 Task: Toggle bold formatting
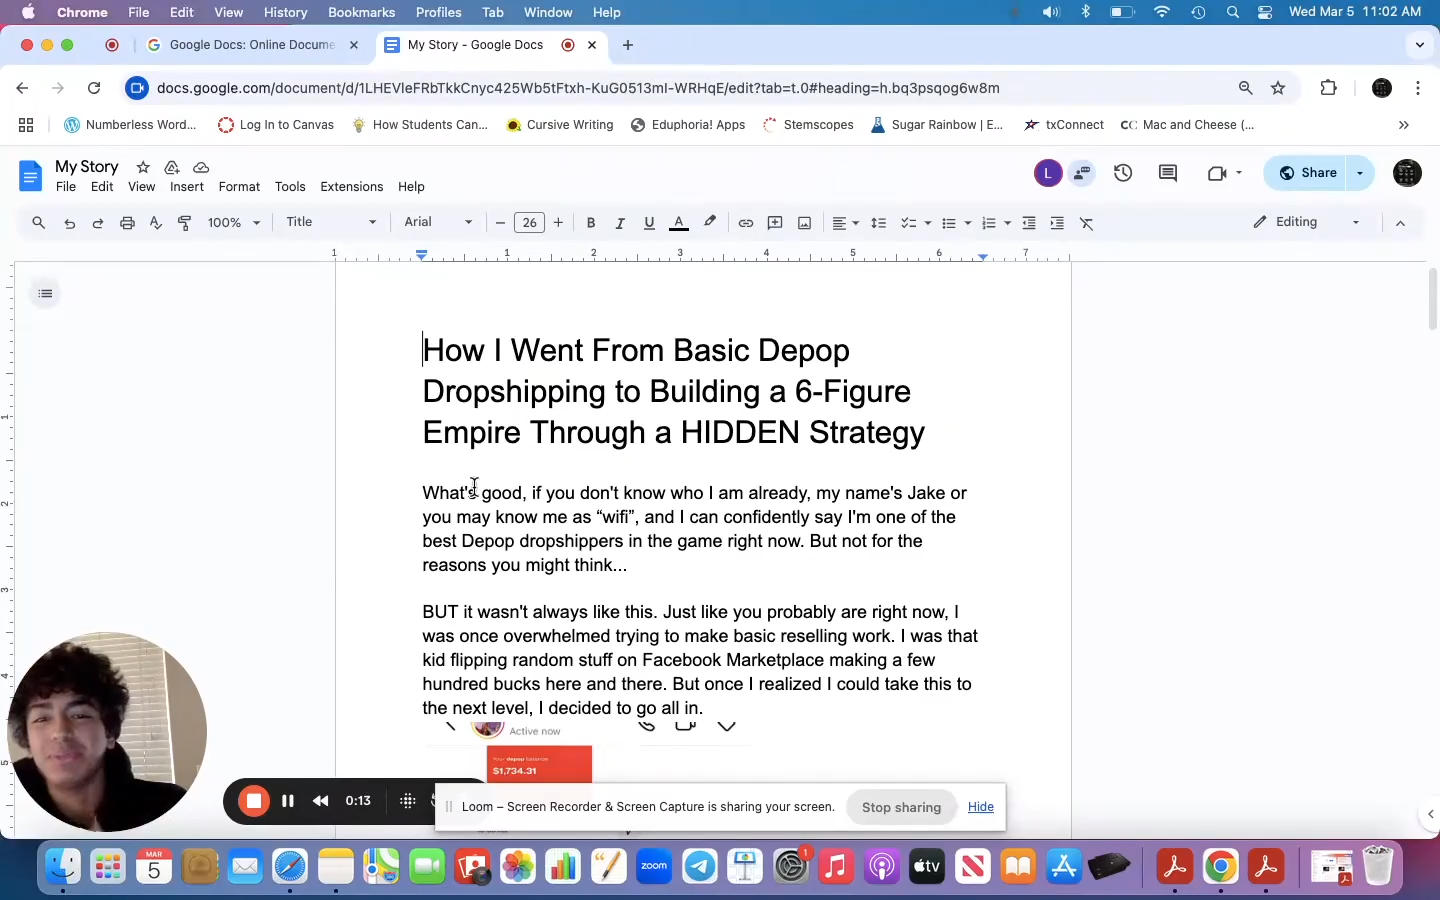pyautogui.click(x=591, y=223)
